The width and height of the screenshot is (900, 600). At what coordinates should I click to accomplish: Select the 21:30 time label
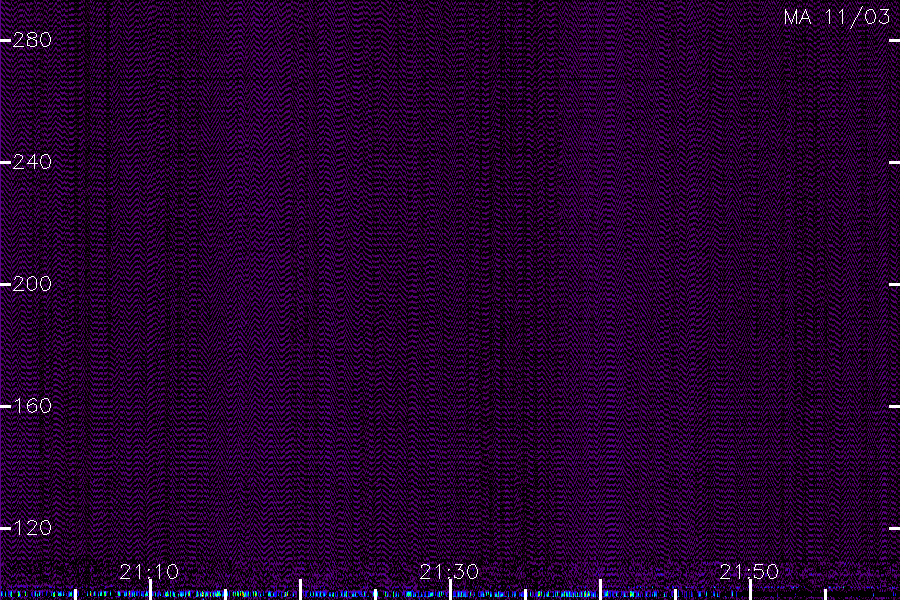pos(449,571)
